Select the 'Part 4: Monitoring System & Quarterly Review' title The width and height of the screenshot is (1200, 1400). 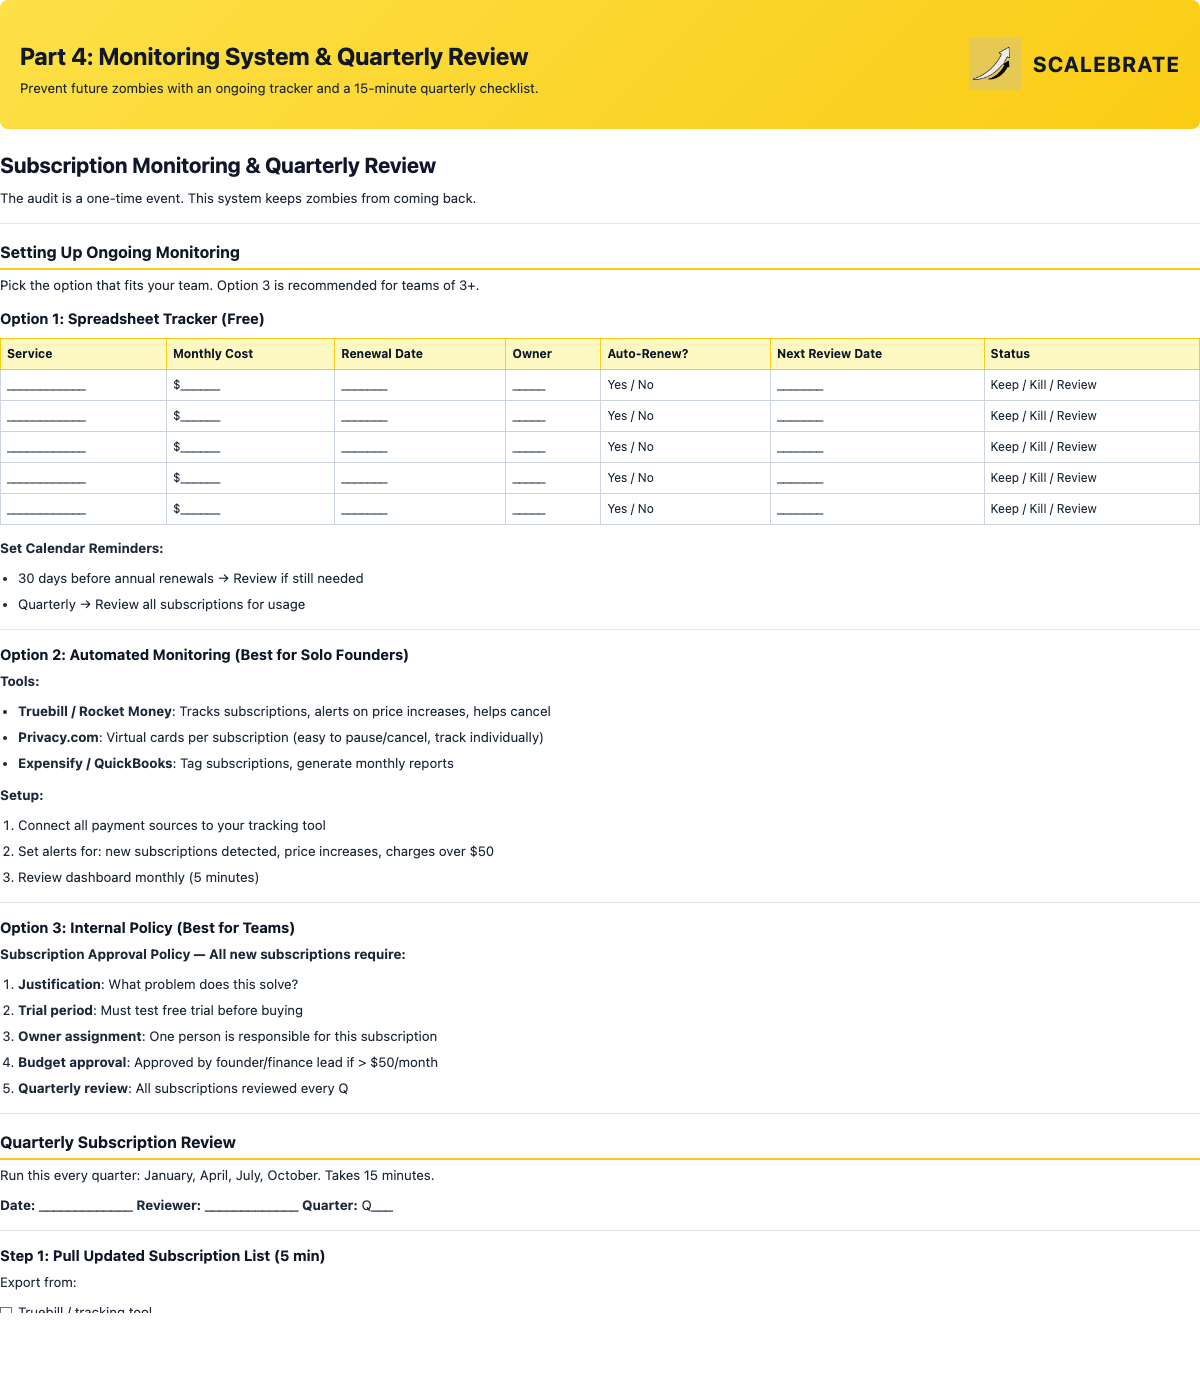(x=274, y=57)
